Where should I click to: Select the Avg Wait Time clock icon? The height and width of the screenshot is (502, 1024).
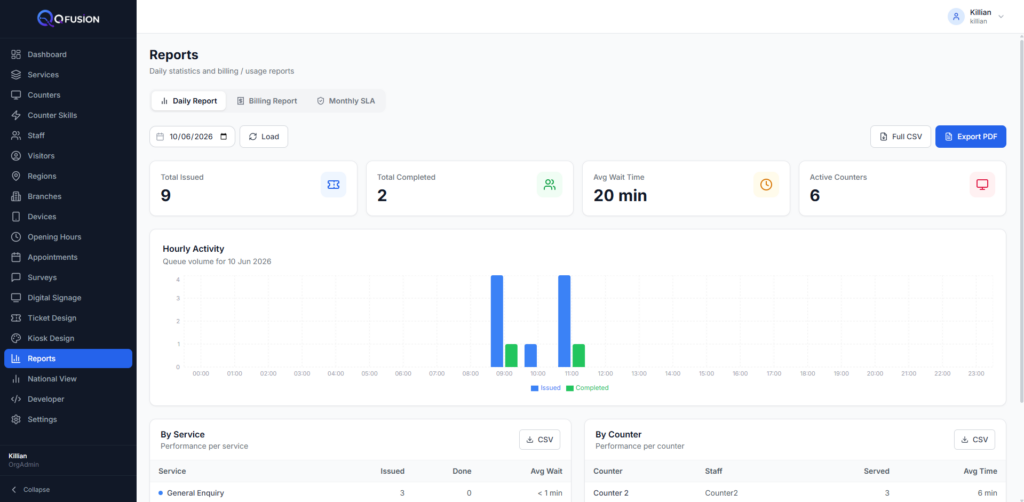click(x=766, y=185)
